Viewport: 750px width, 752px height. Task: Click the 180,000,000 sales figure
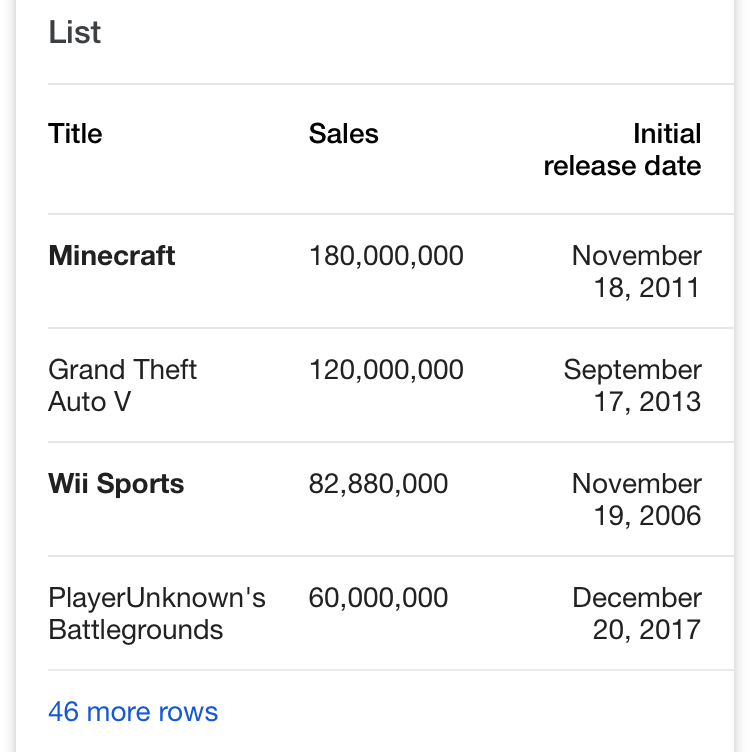(x=386, y=256)
